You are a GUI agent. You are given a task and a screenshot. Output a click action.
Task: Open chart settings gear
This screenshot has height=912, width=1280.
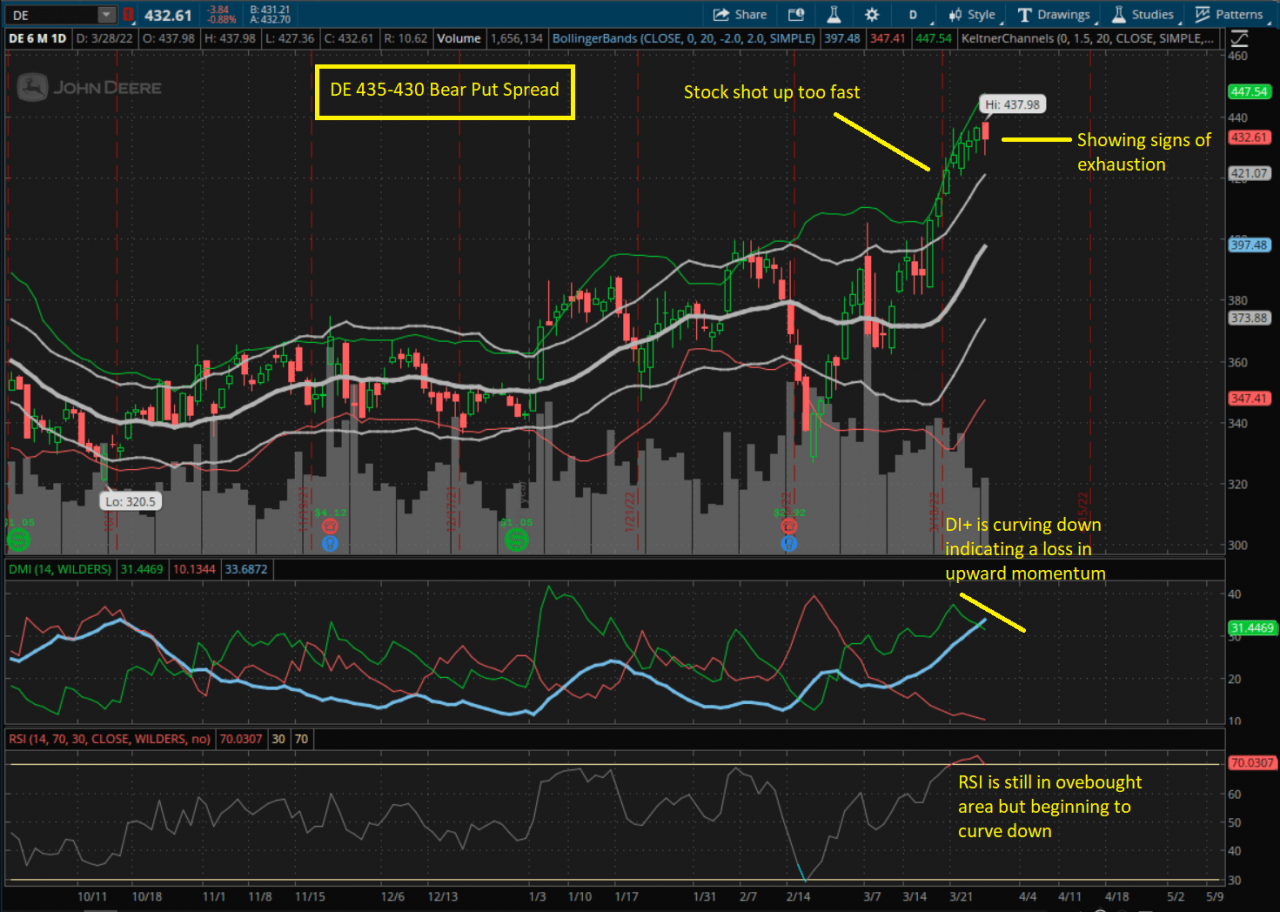click(872, 14)
